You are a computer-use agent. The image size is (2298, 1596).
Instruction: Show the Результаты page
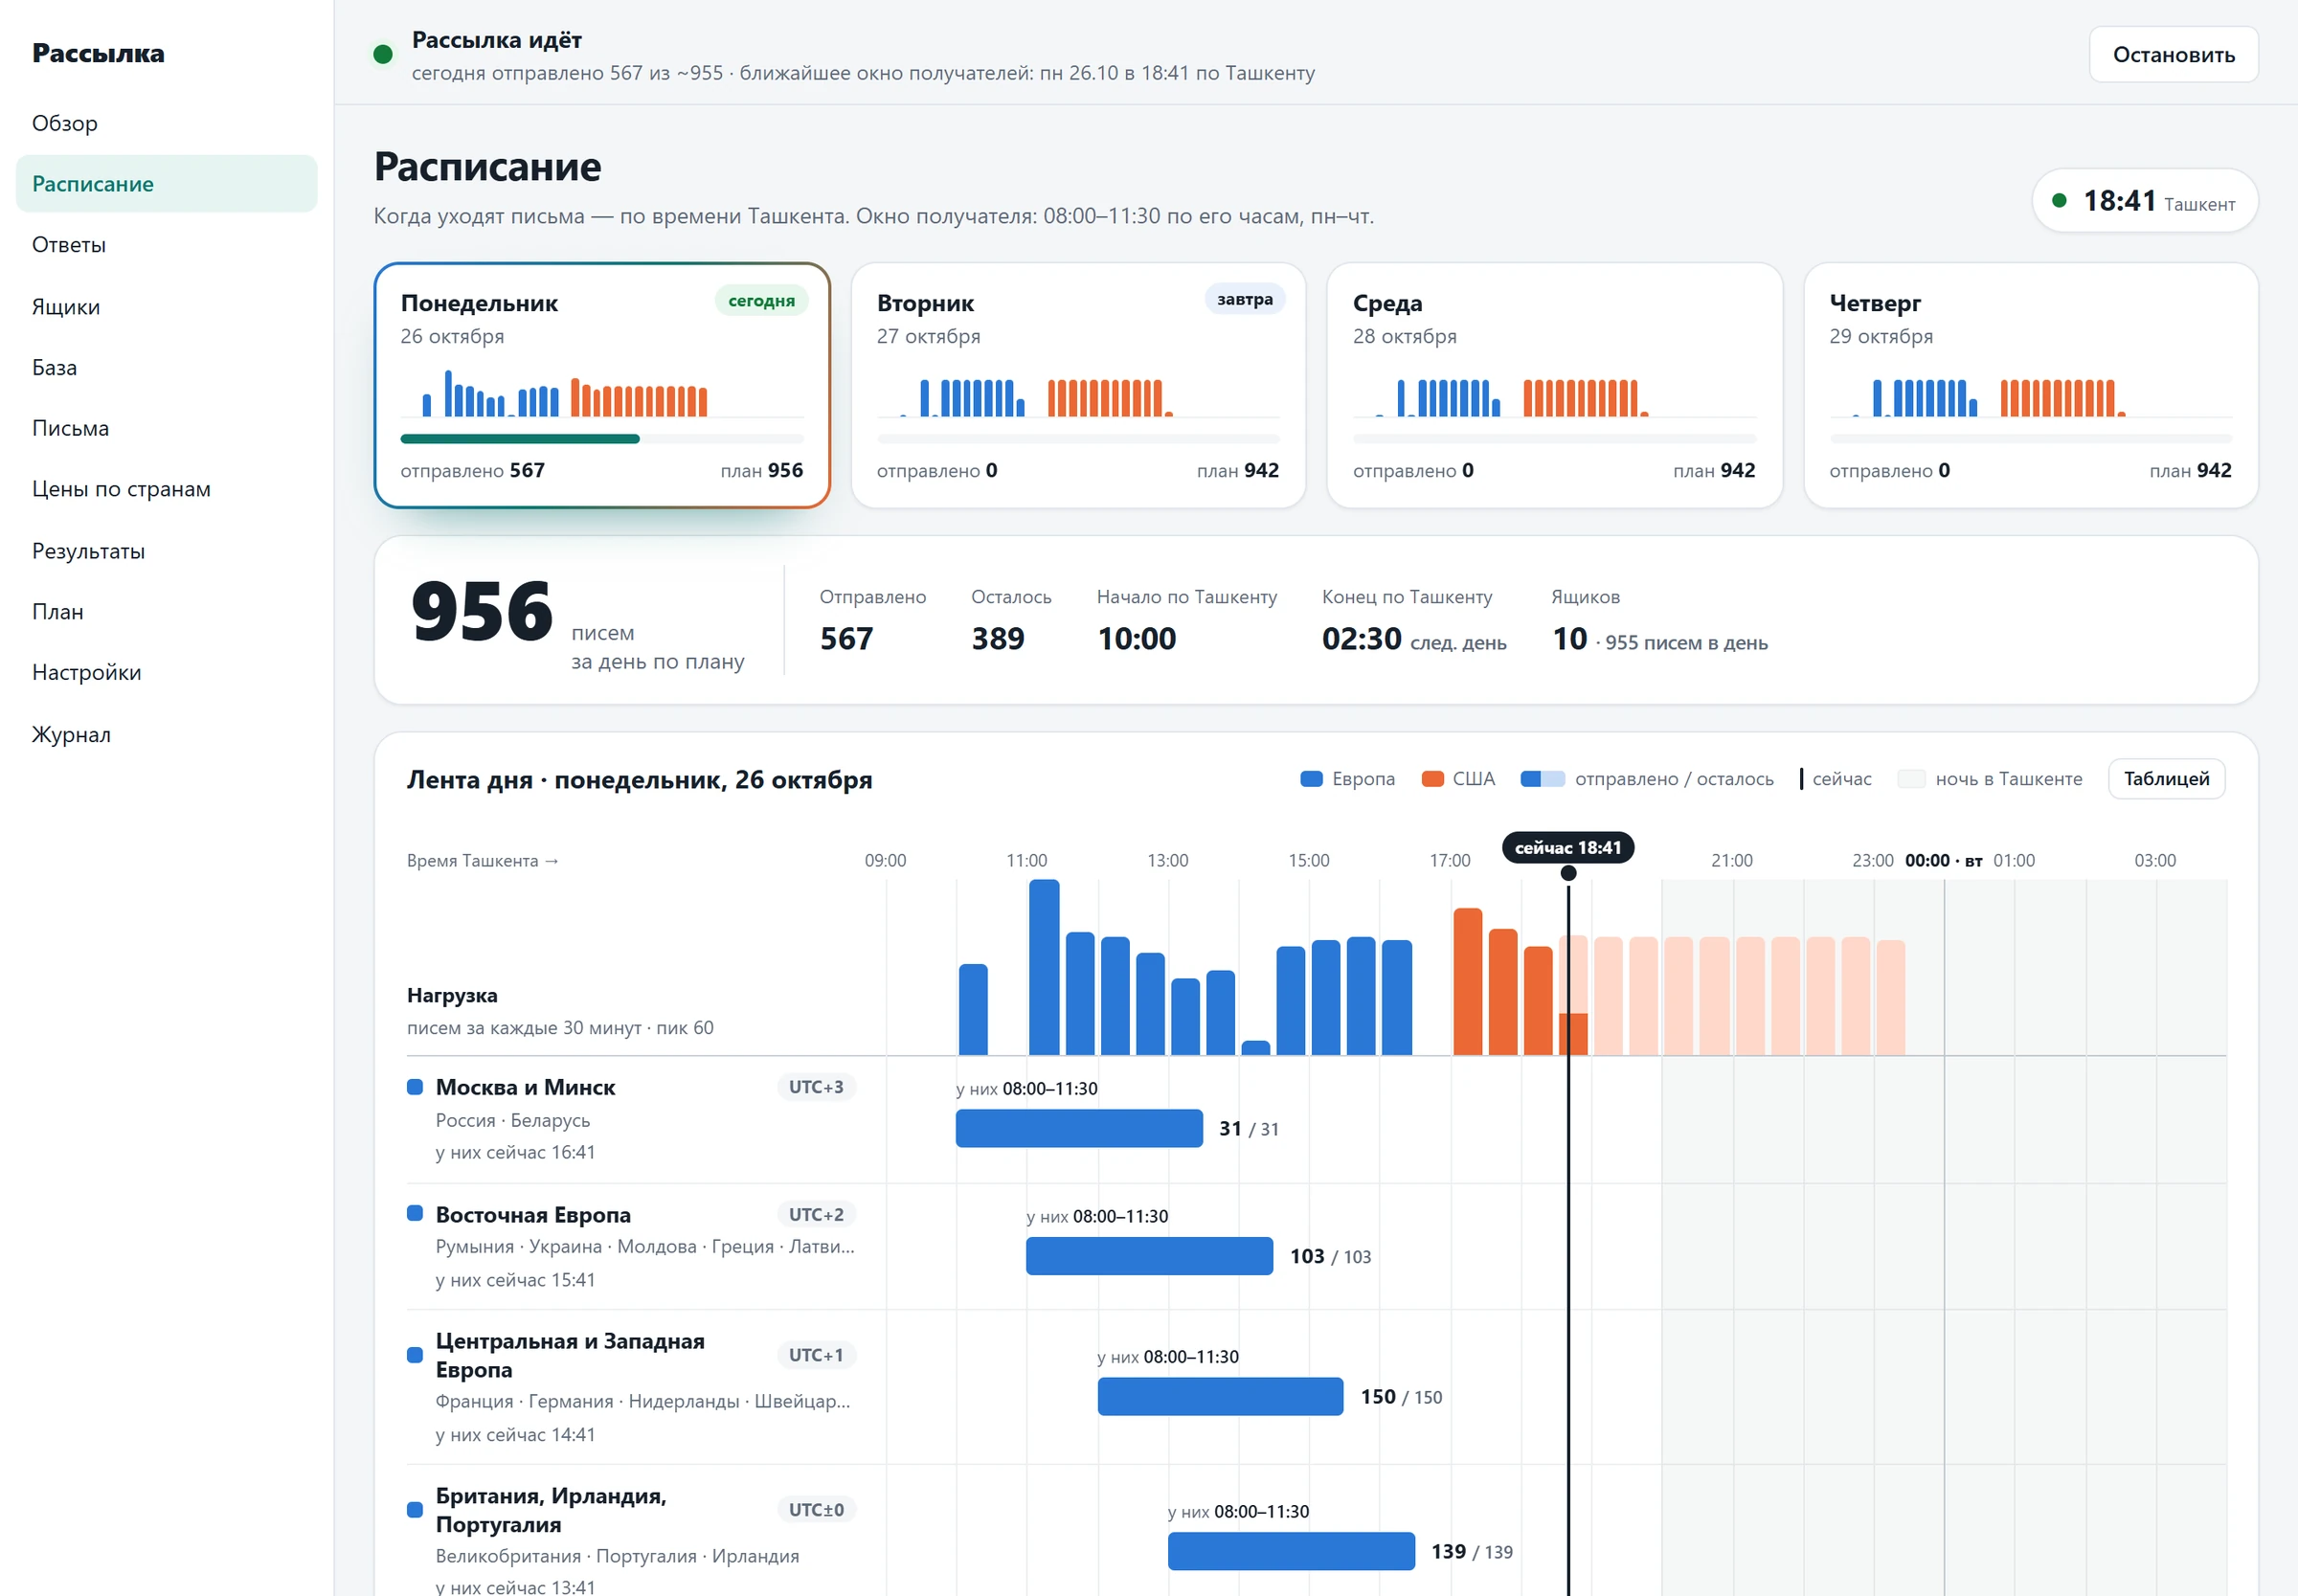166,551
